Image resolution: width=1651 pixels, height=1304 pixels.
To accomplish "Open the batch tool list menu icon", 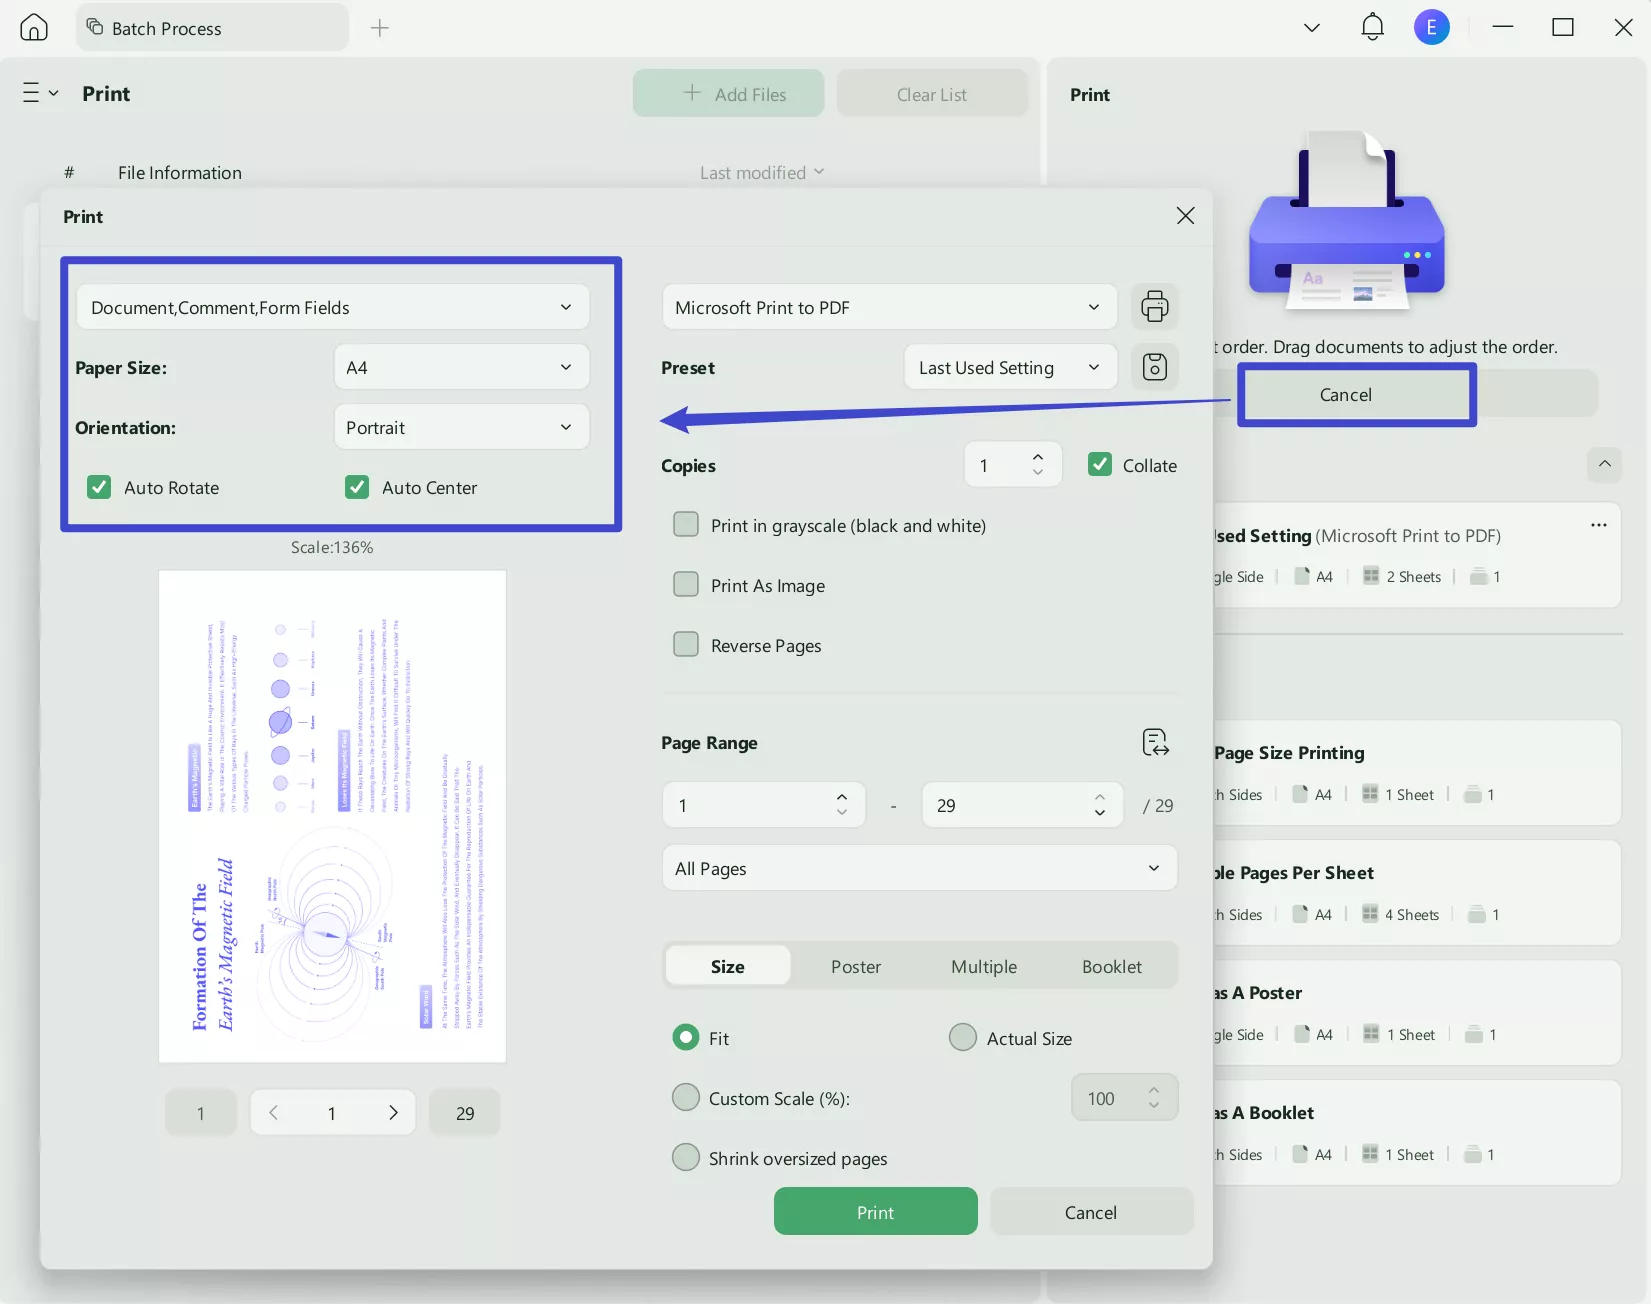I will (x=40, y=93).
